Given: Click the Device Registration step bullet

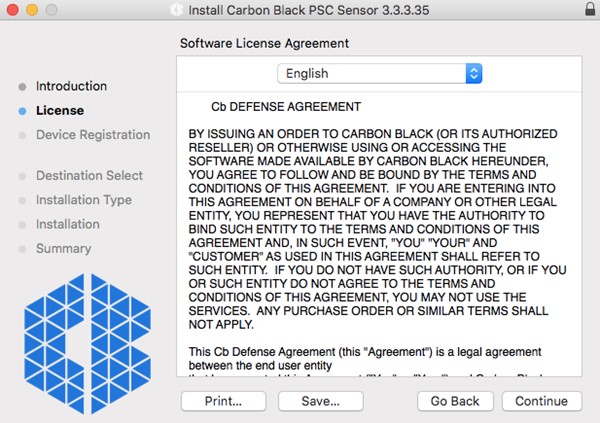Looking at the screenshot, I should coord(22,135).
